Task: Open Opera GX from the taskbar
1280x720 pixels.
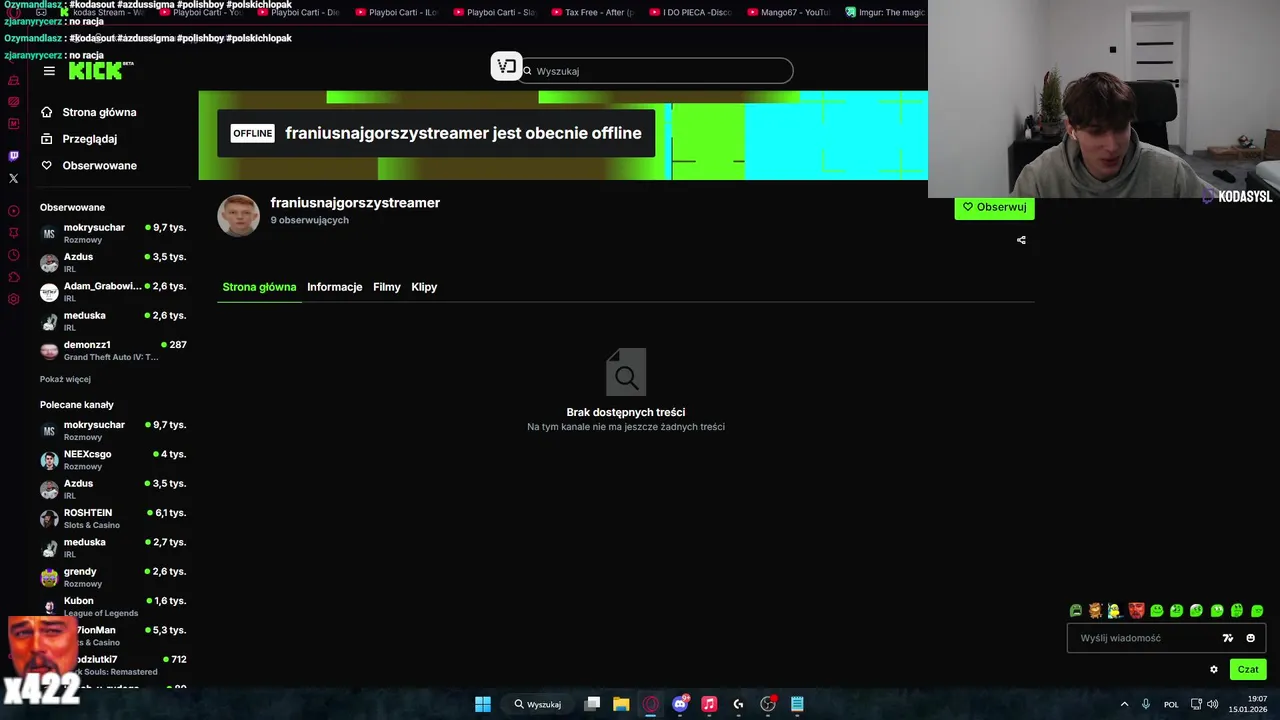Action: pos(651,704)
